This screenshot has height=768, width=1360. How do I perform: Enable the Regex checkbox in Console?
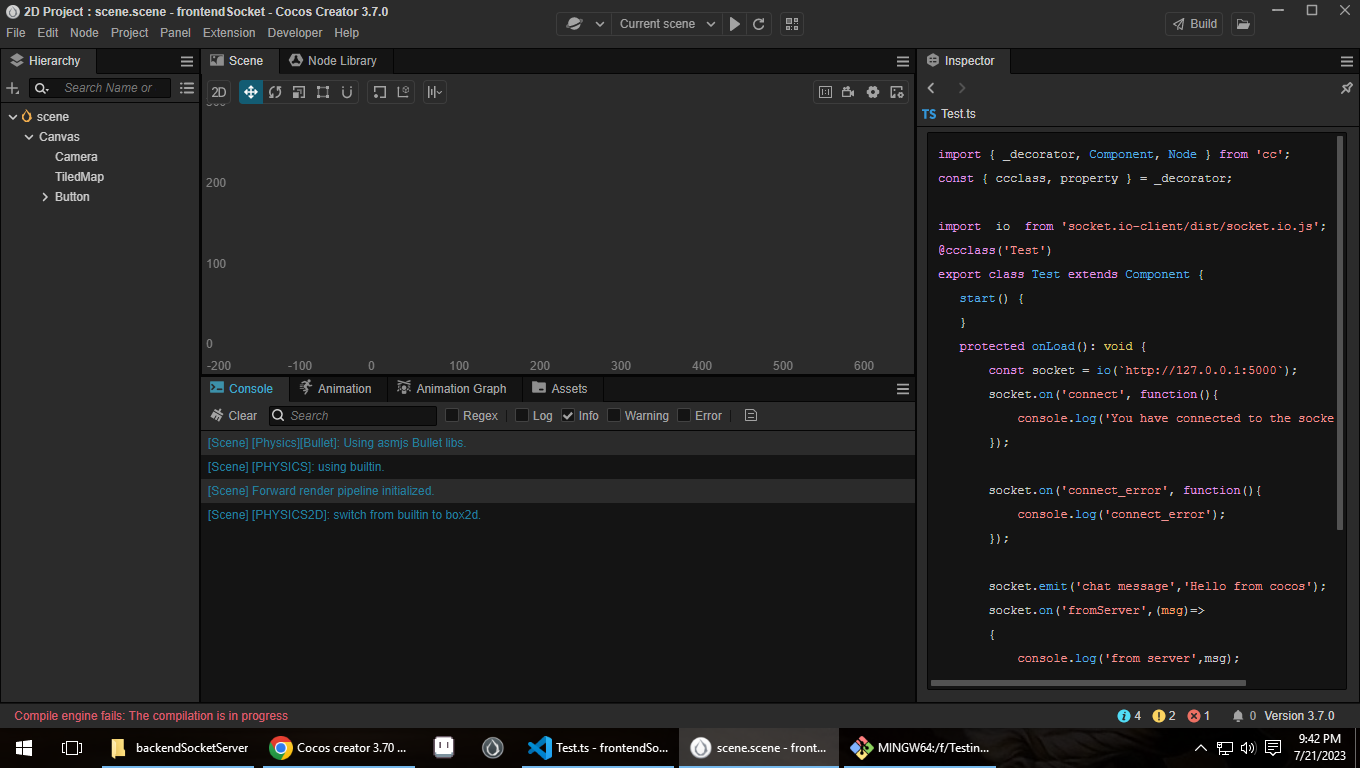452,416
